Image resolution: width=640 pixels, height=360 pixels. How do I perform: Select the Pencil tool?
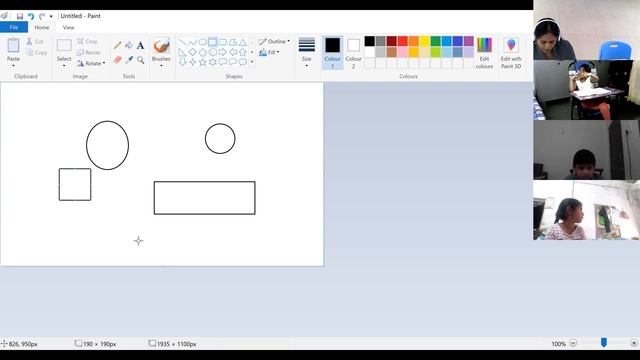click(x=118, y=45)
